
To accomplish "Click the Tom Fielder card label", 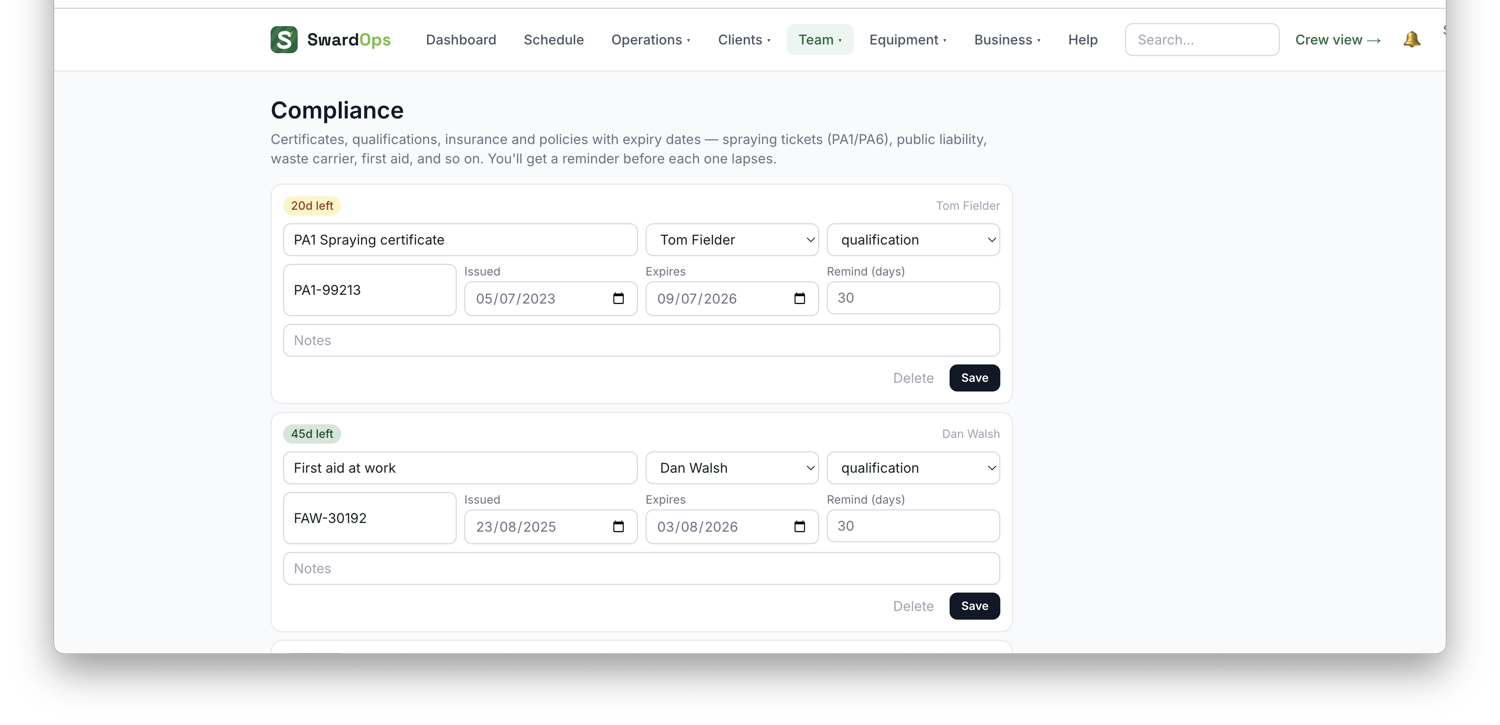I will click(x=967, y=206).
